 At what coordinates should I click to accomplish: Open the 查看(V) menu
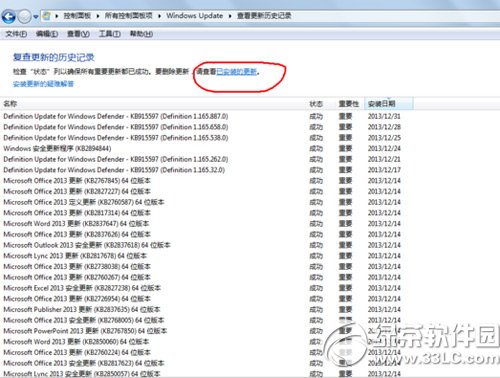[78, 34]
